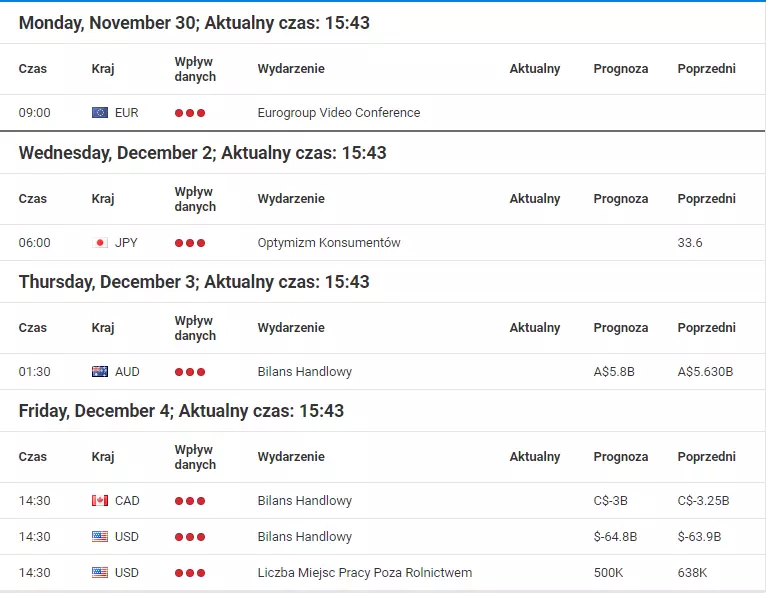766x593 pixels.
Task: Click the US flag in Bilans Handlowy row
Action: point(100,537)
